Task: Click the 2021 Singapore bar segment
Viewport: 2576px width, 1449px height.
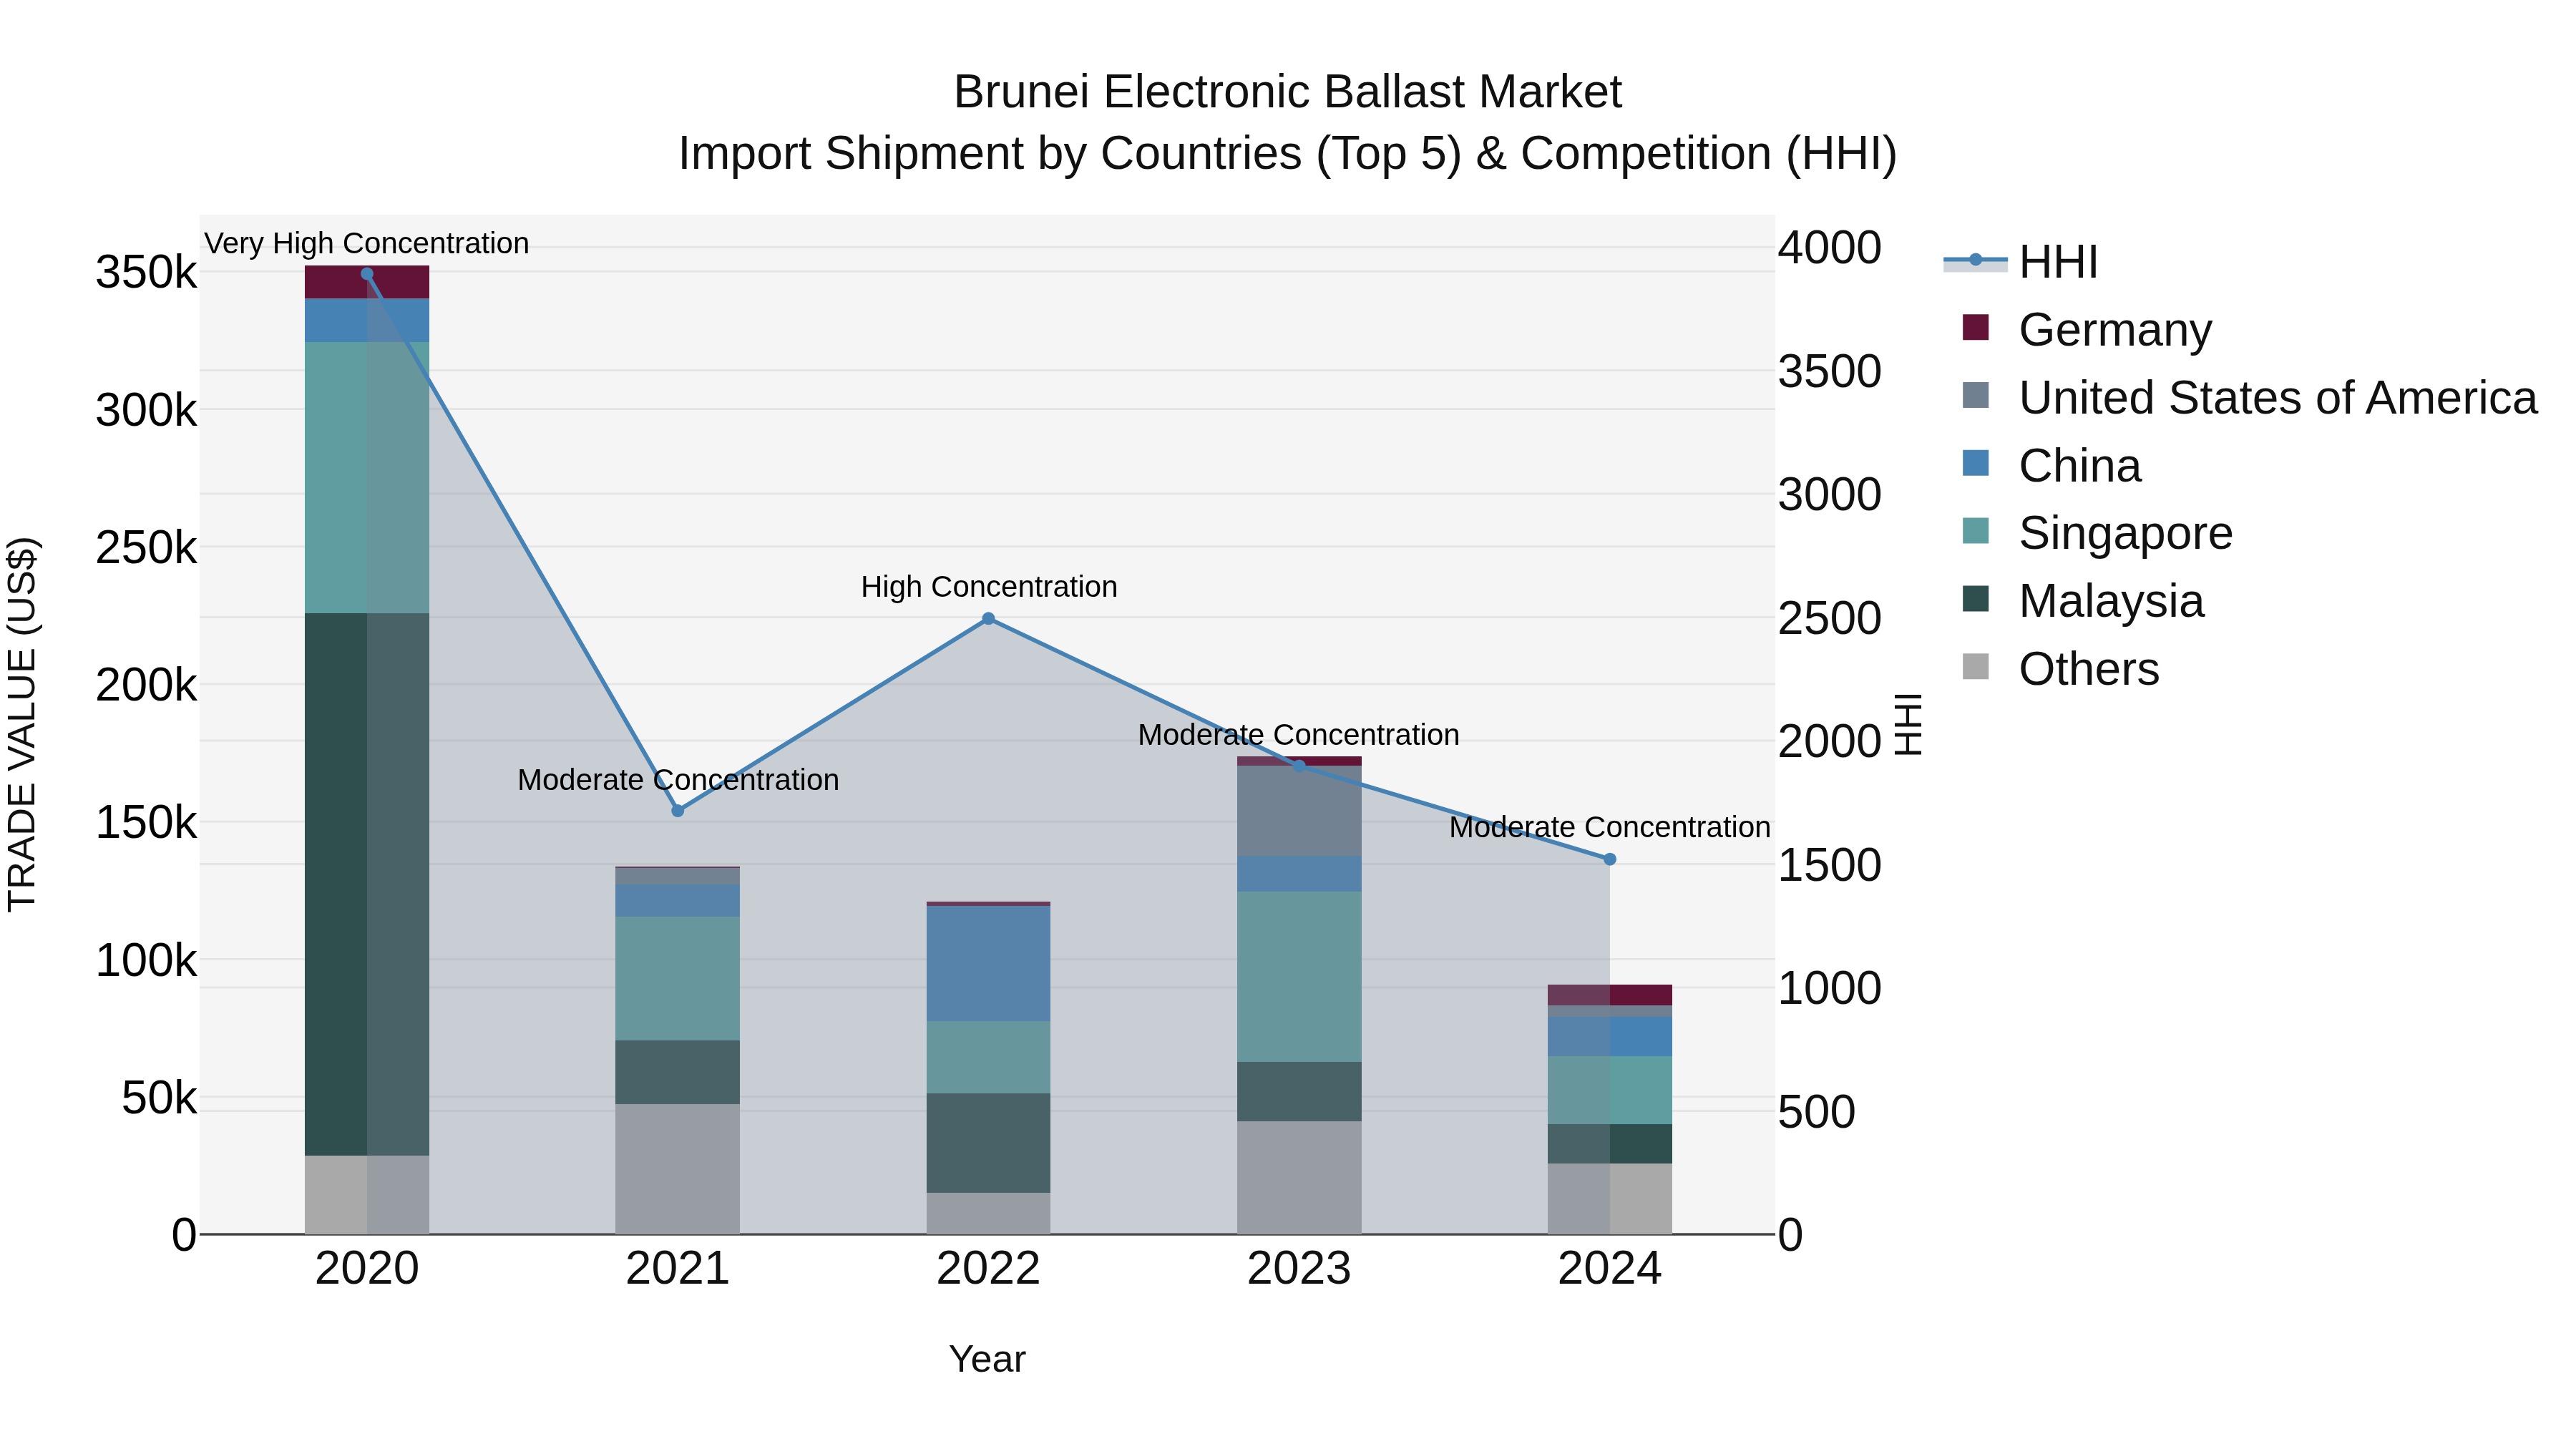Action: coord(678,979)
